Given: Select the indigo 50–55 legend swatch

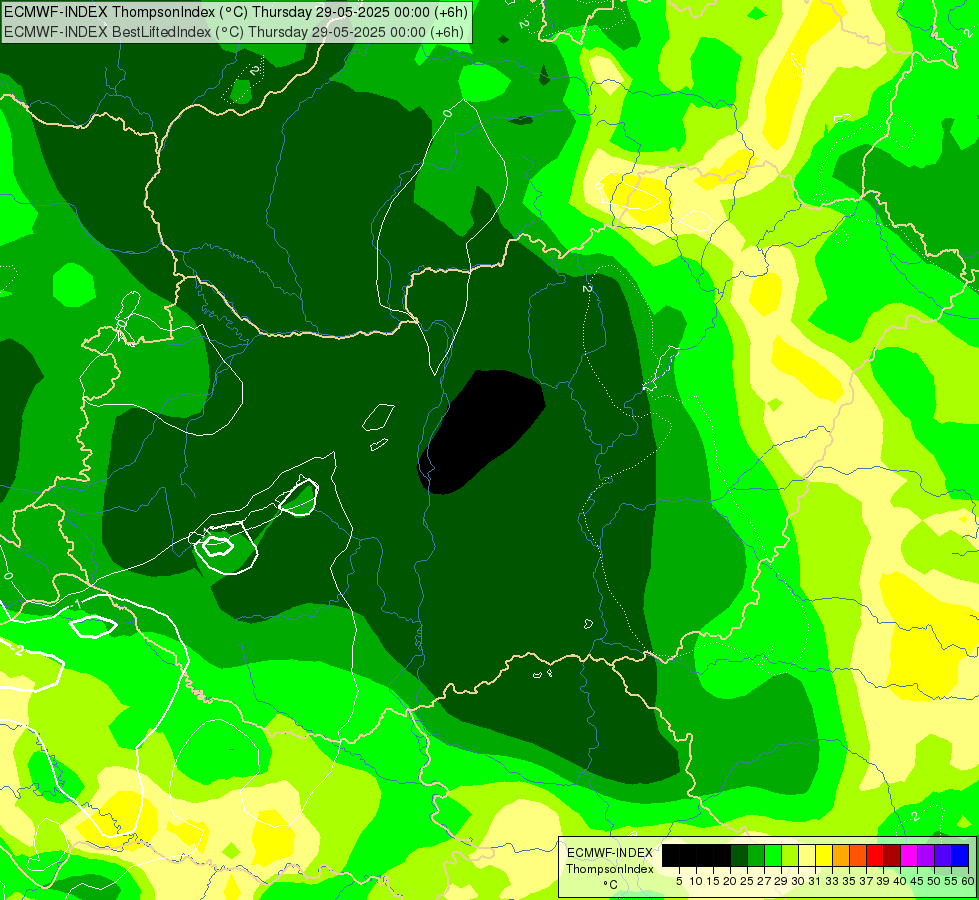Looking at the screenshot, I should point(943,855).
